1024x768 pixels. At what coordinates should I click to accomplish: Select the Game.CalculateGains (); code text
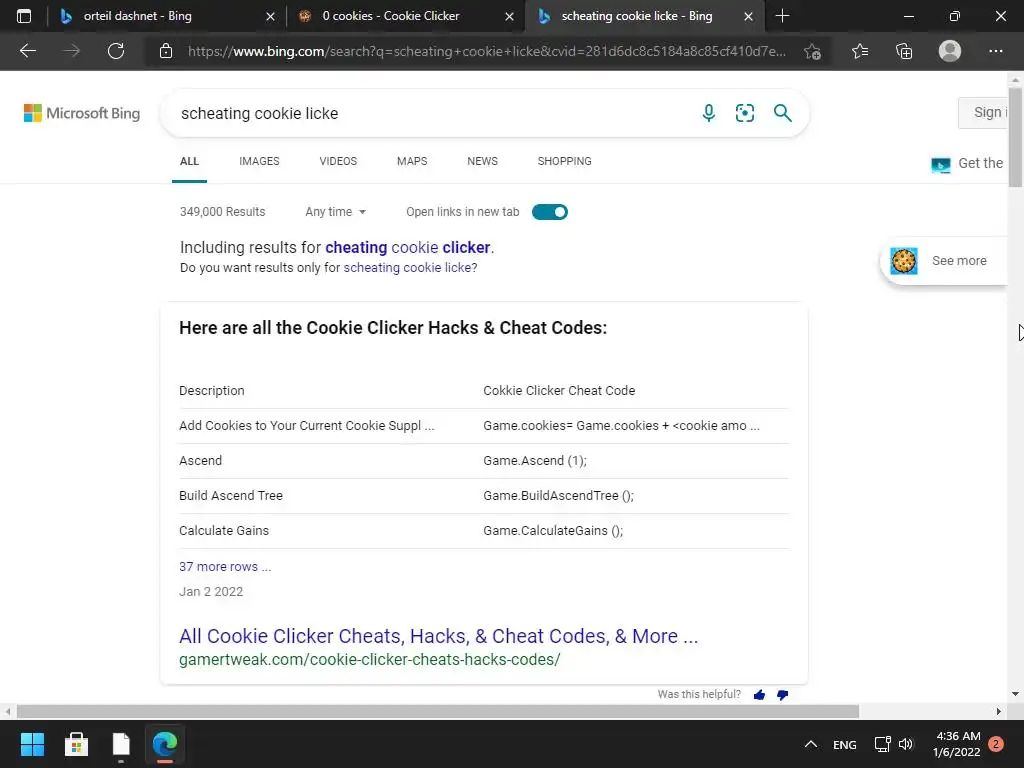[553, 531]
